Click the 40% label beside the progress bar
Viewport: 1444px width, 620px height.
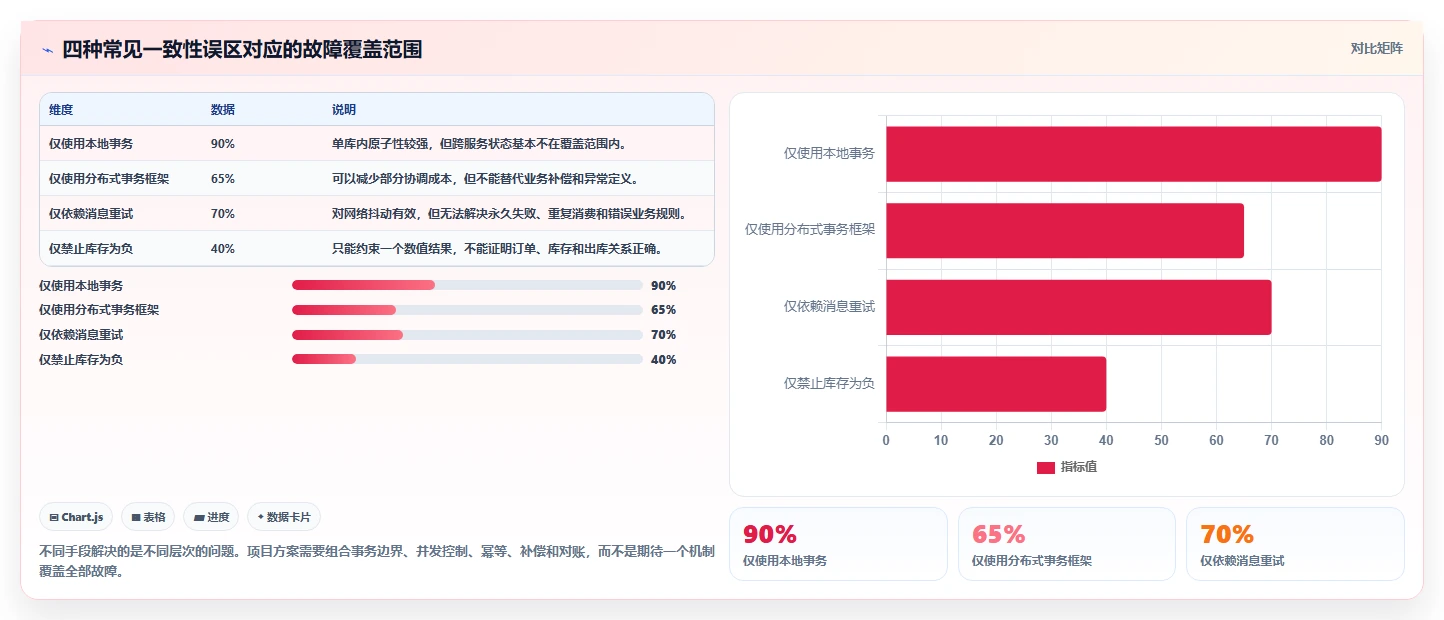pyautogui.click(x=663, y=360)
